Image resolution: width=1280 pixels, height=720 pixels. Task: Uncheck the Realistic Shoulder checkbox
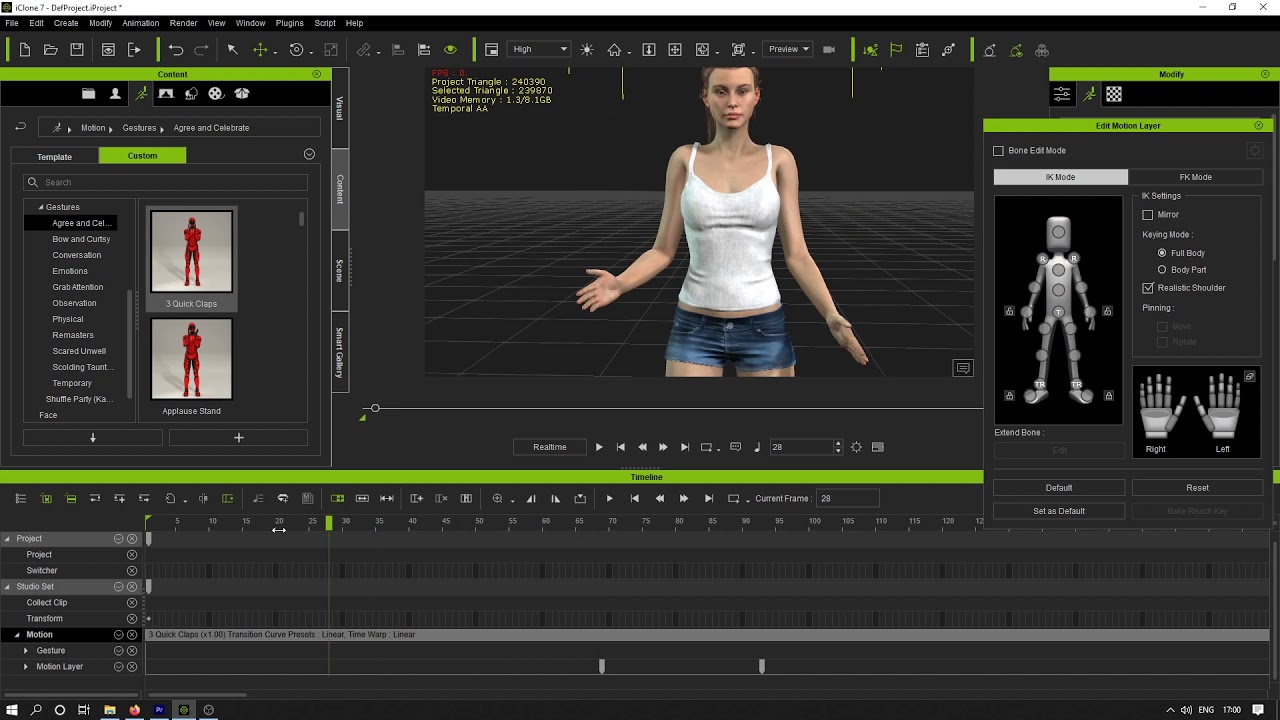(1148, 288)
